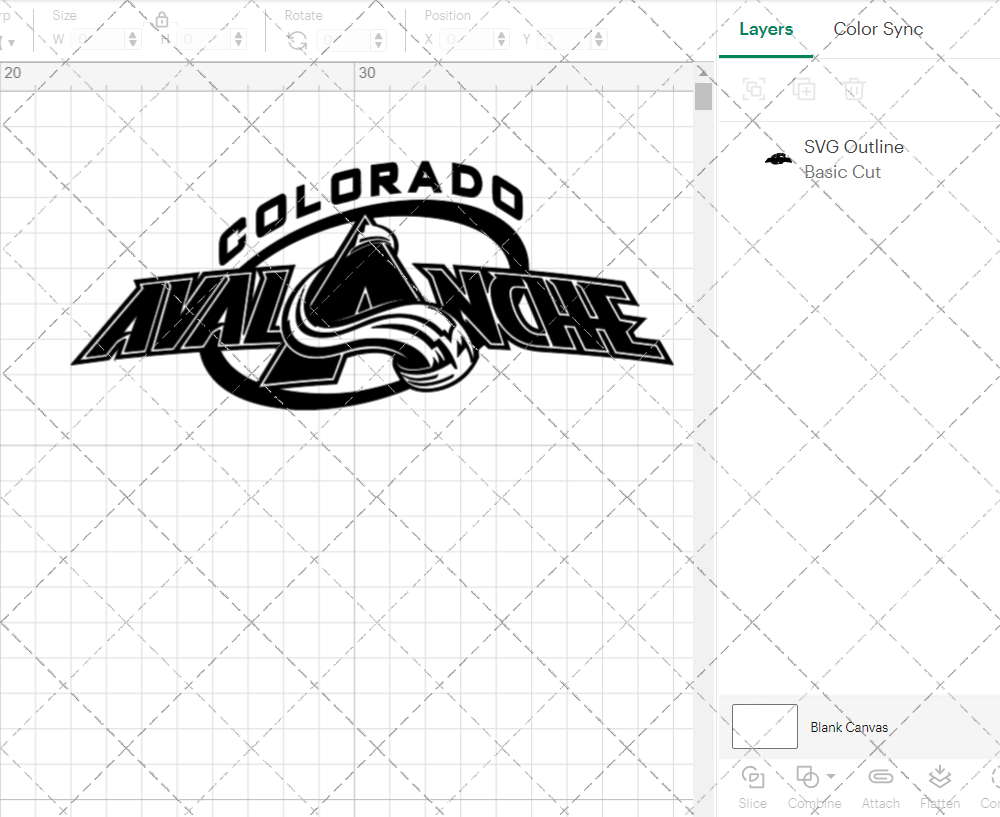Select the Colorado Avalanche logo on canvas
This screenshot has height=817, width=1000.
click(372, 285)
